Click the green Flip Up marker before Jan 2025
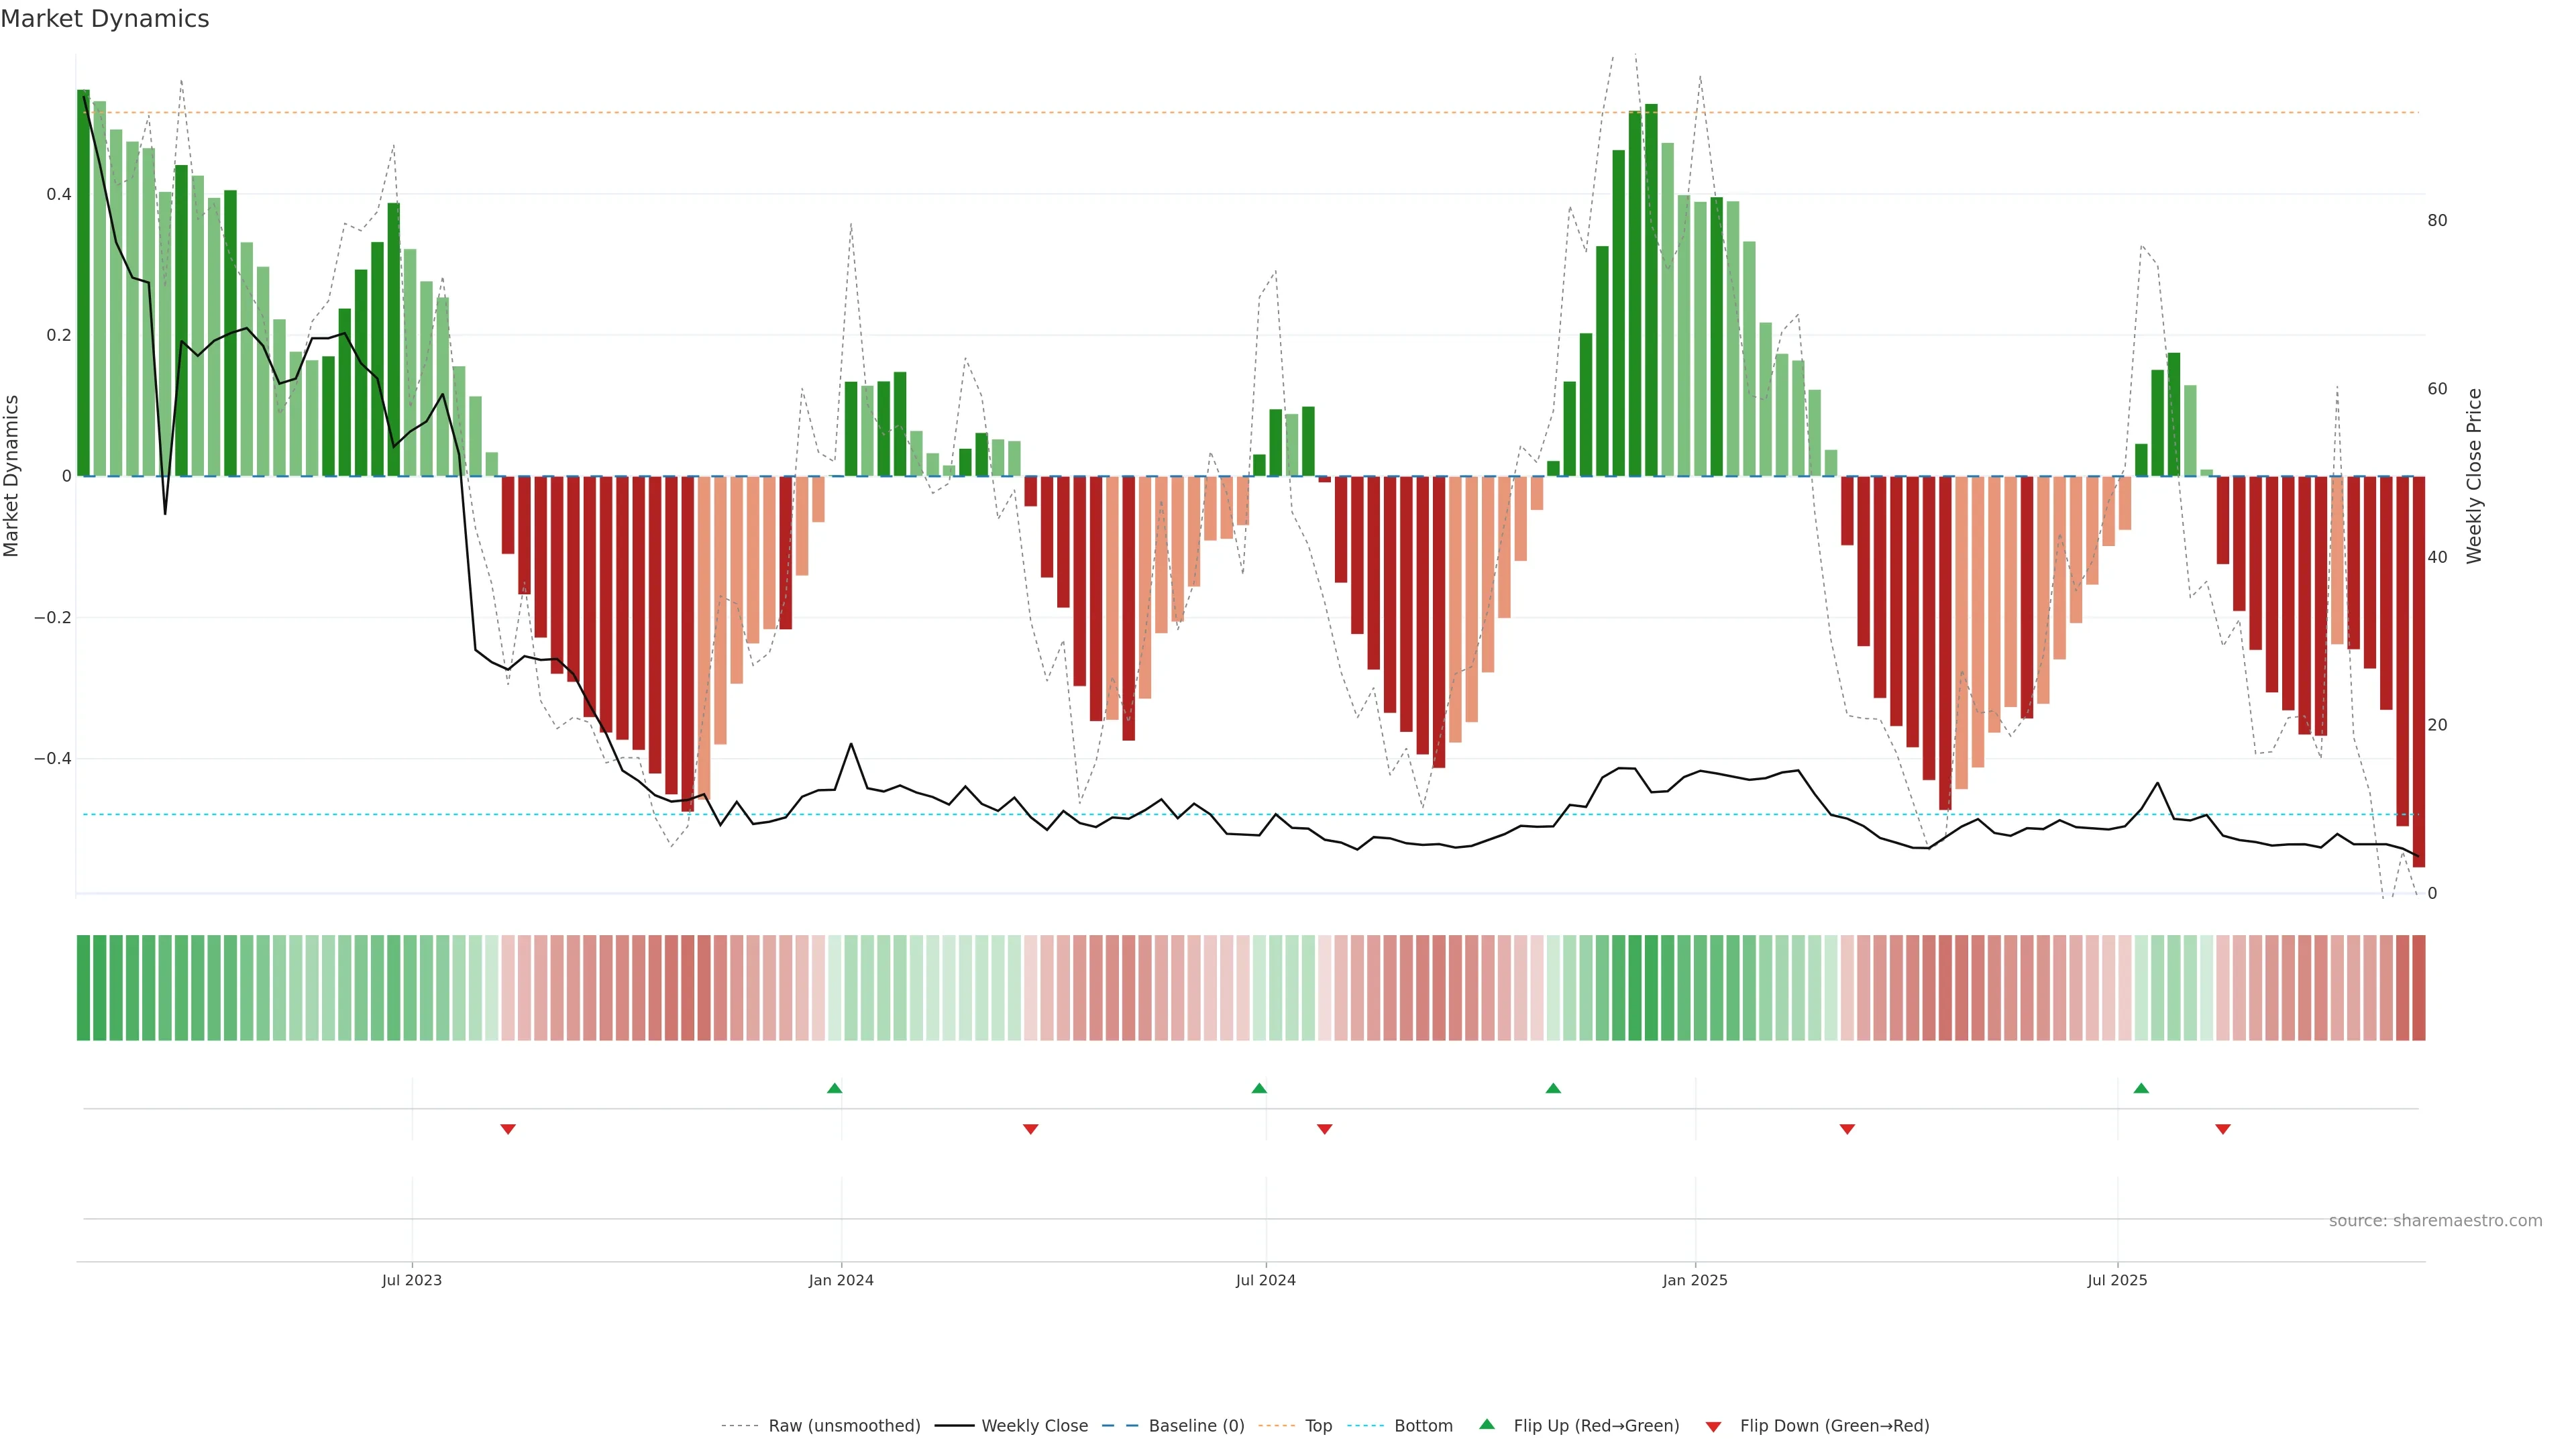The width and height of the screenshot is (2576, 1449). (1553, 1088)
